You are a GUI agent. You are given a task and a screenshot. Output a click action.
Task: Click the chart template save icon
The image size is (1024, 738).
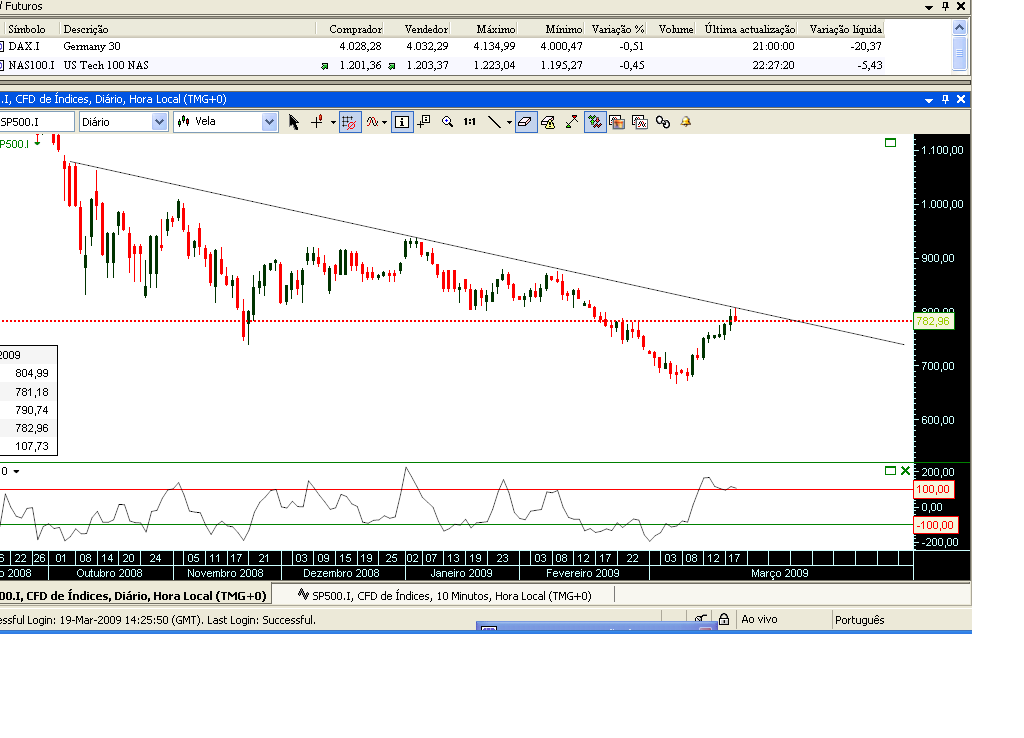pos(617,122)
